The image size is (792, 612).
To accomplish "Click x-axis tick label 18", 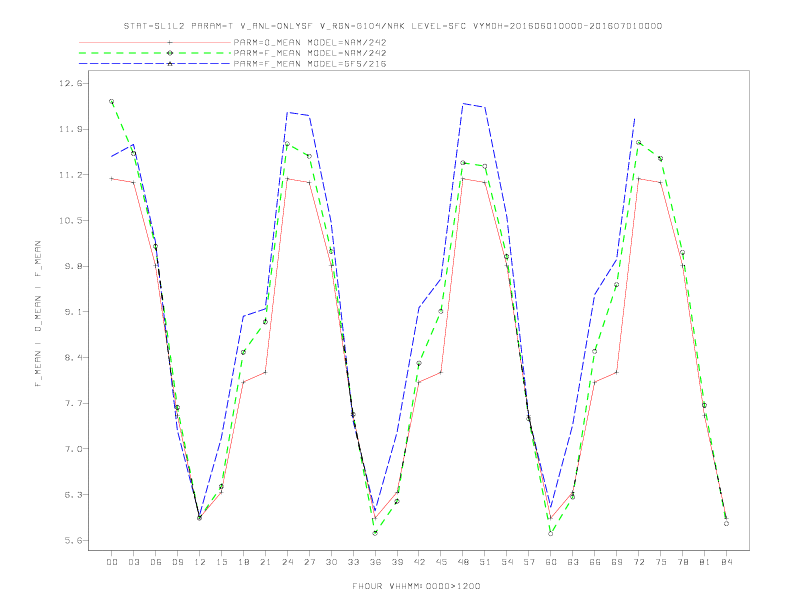I will click(x=243, y=562).
